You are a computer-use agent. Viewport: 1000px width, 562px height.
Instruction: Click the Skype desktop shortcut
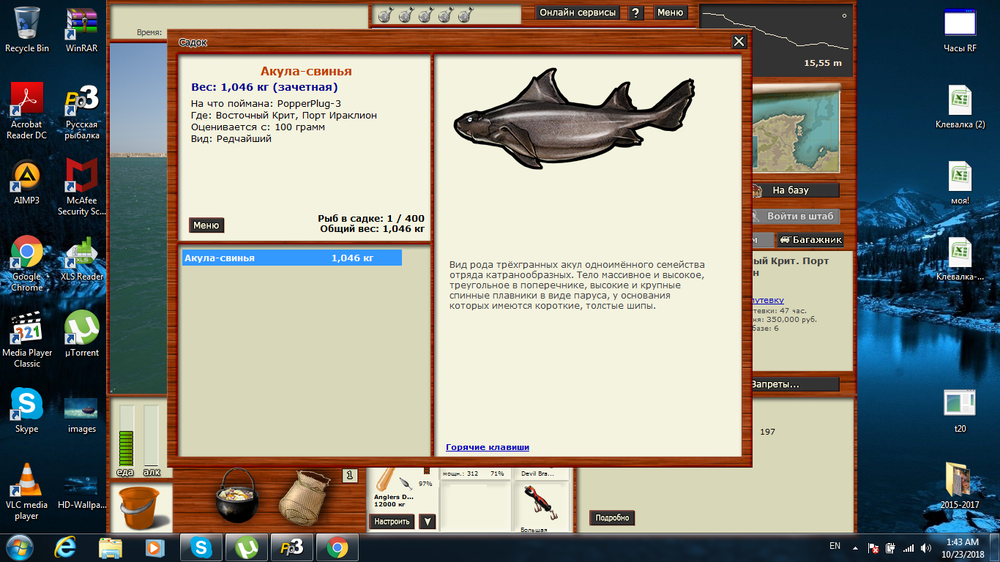pyautogui.click(x=27, y=408)
